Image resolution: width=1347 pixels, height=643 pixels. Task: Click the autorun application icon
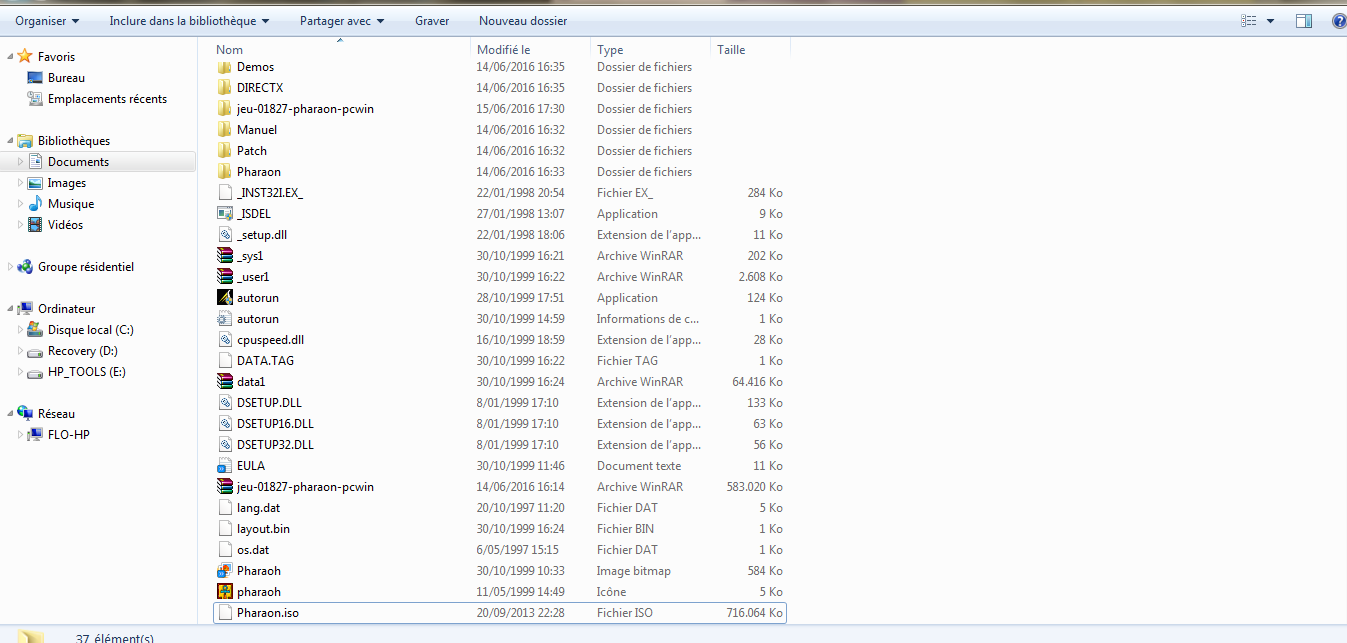tap(225, 298)
